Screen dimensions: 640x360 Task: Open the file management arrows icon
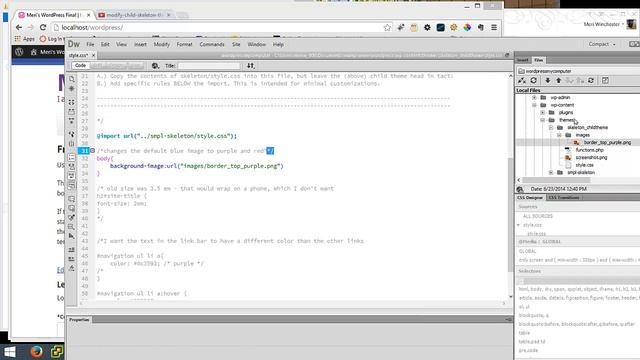(x=251, y=66)
